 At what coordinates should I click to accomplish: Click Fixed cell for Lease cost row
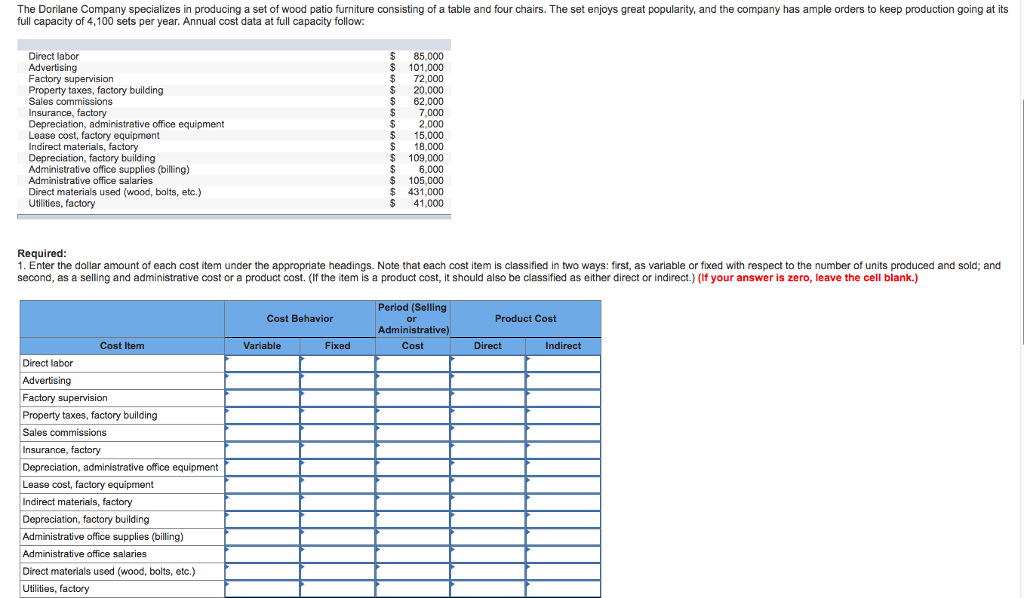[338, 484]
